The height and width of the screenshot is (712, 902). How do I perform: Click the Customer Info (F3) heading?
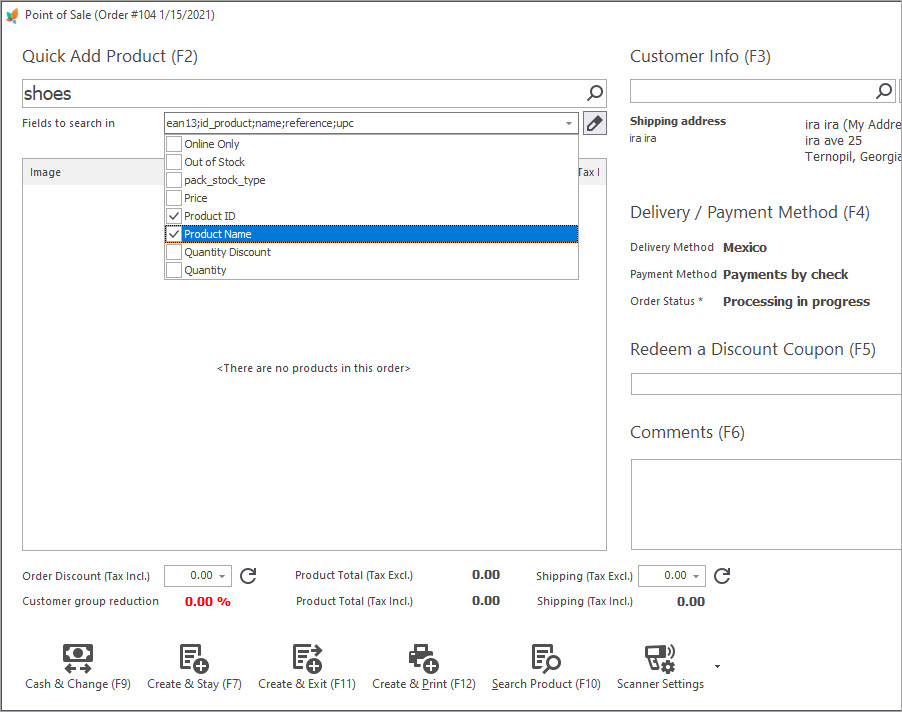click(700, 56)
